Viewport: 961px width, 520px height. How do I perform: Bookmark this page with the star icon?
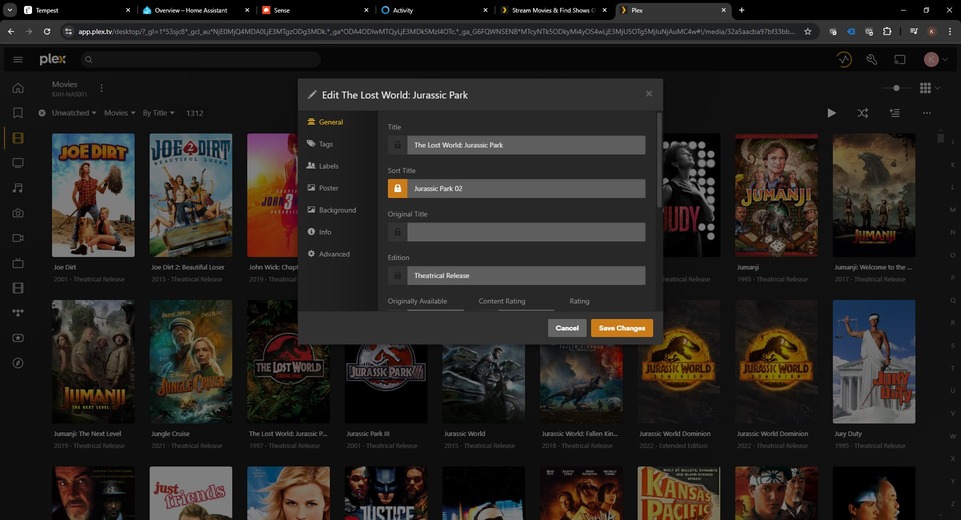click(808, 31)
